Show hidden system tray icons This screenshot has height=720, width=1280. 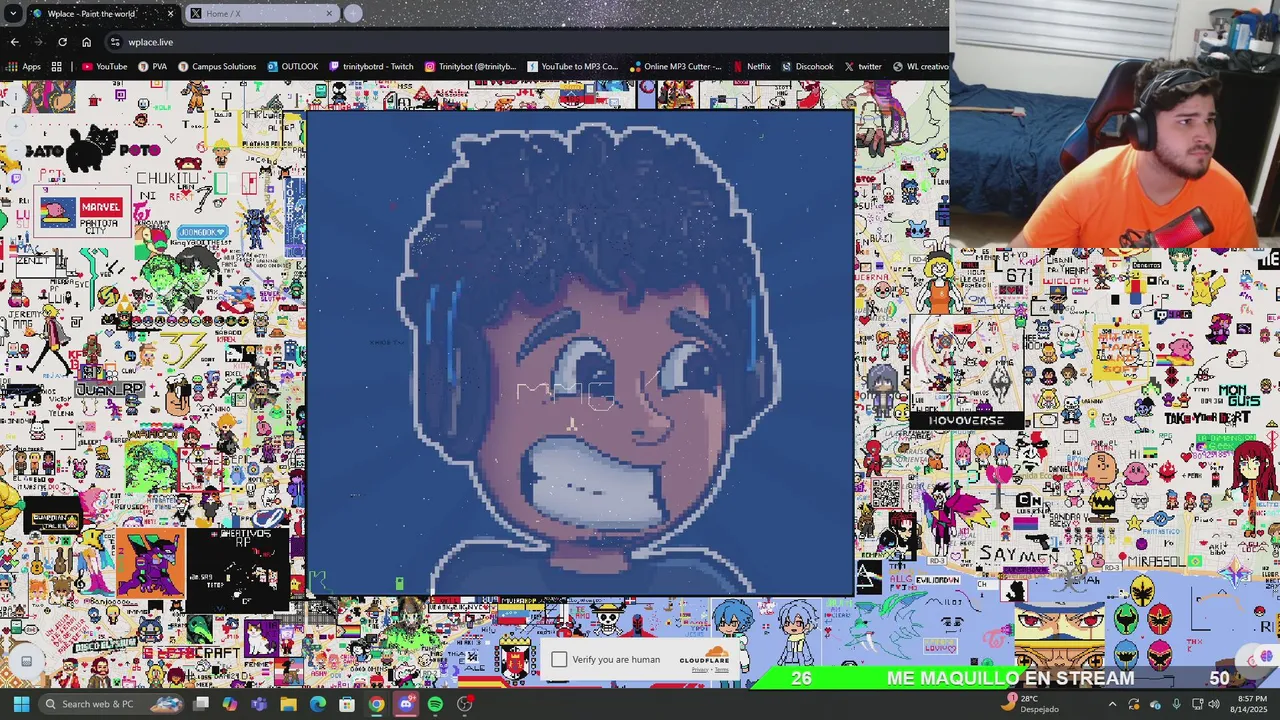click(x=1112, y=704)
